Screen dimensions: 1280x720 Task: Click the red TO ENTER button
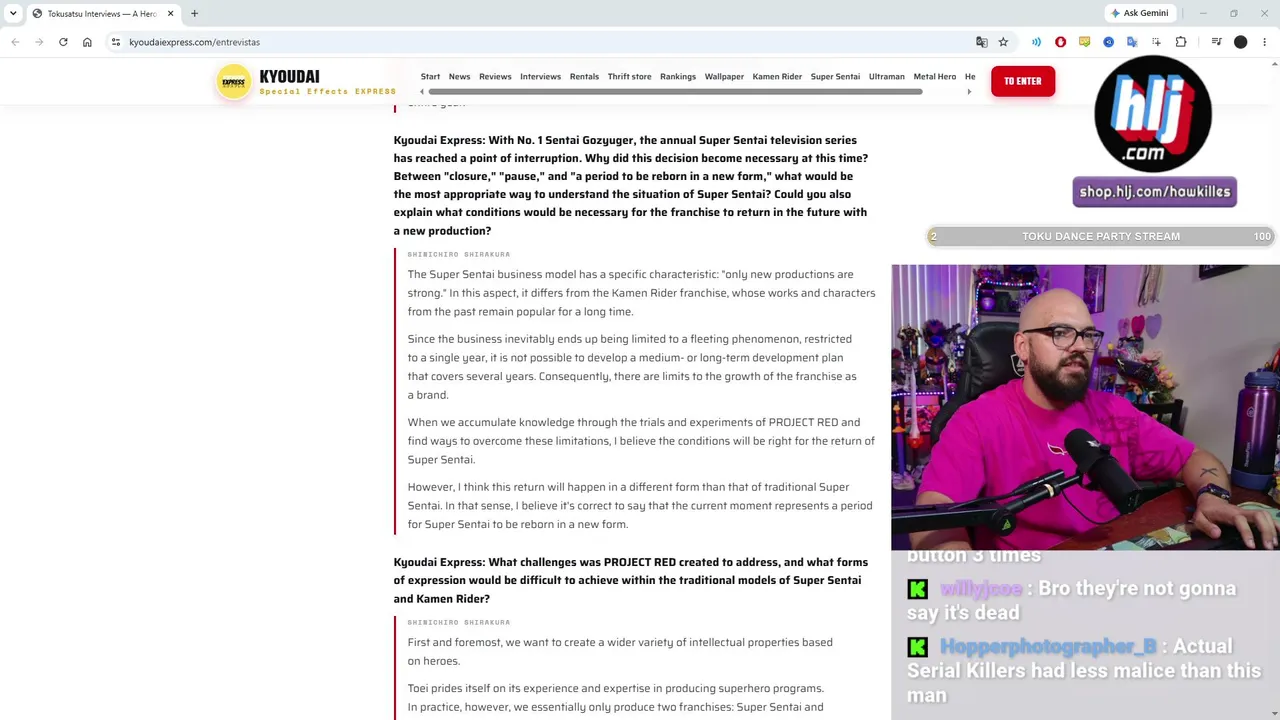pos(1022,81)
